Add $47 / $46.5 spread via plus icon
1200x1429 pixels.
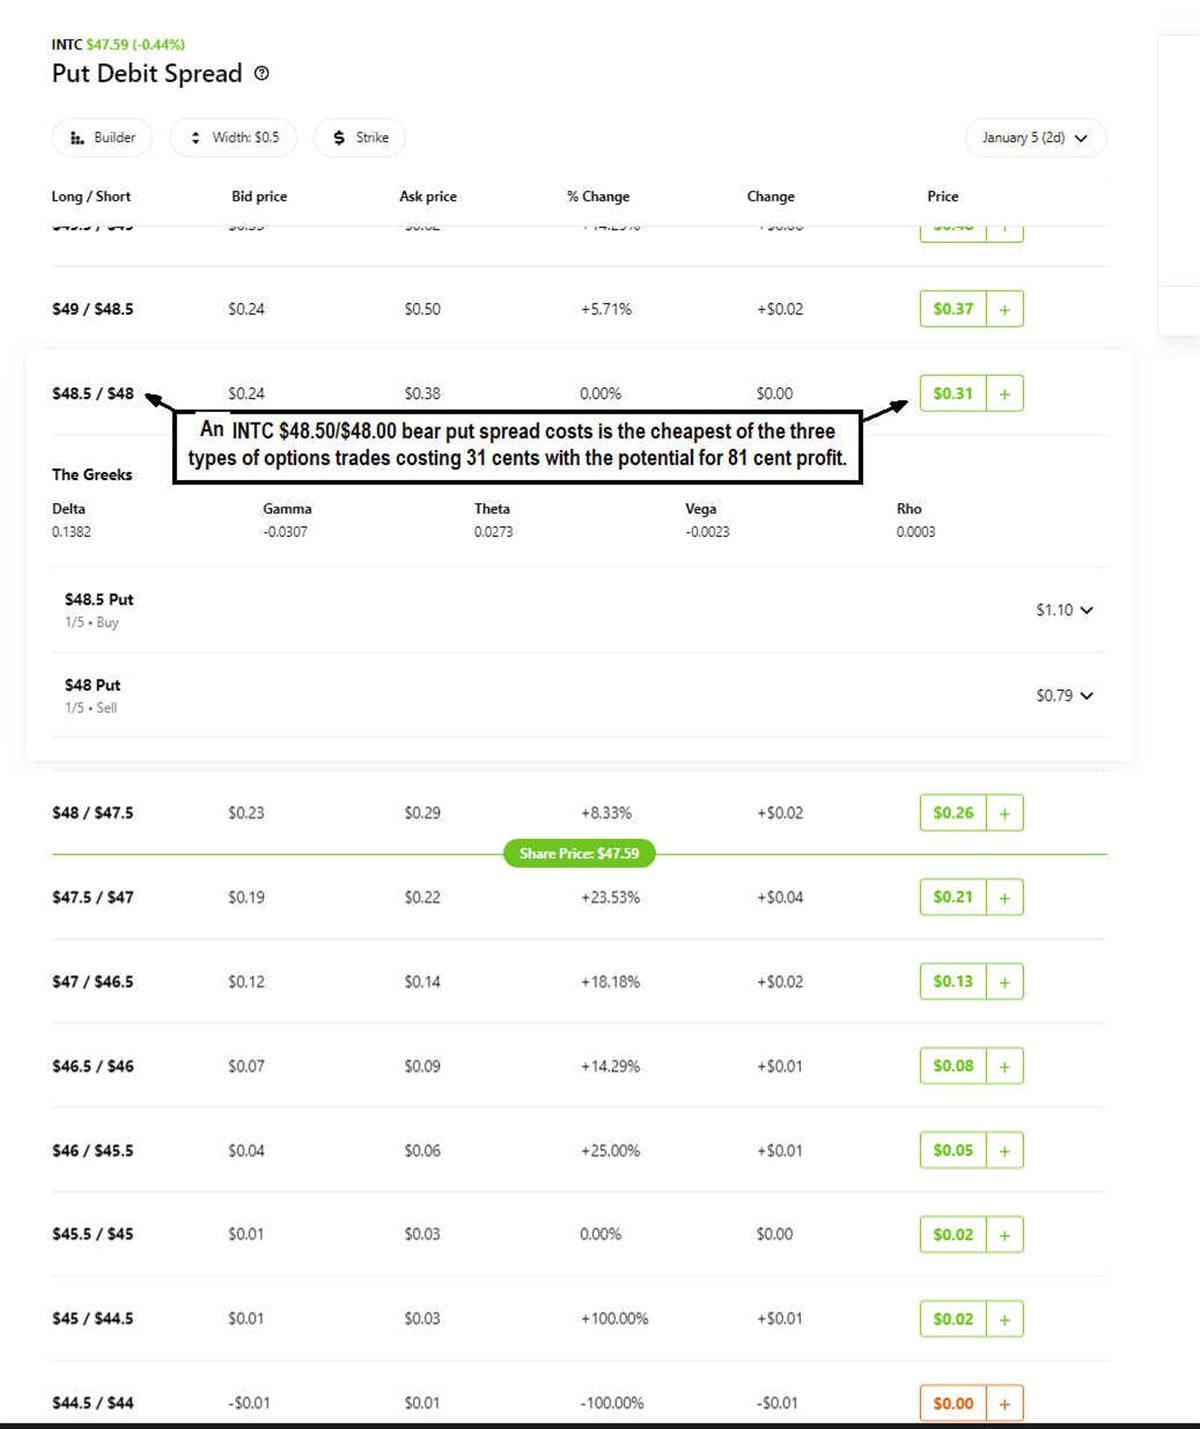(1004, 982)
